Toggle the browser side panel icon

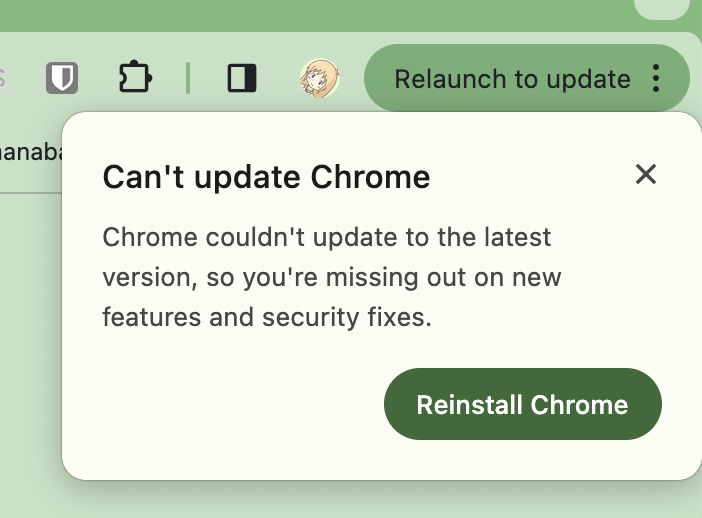tap(242, 78)
